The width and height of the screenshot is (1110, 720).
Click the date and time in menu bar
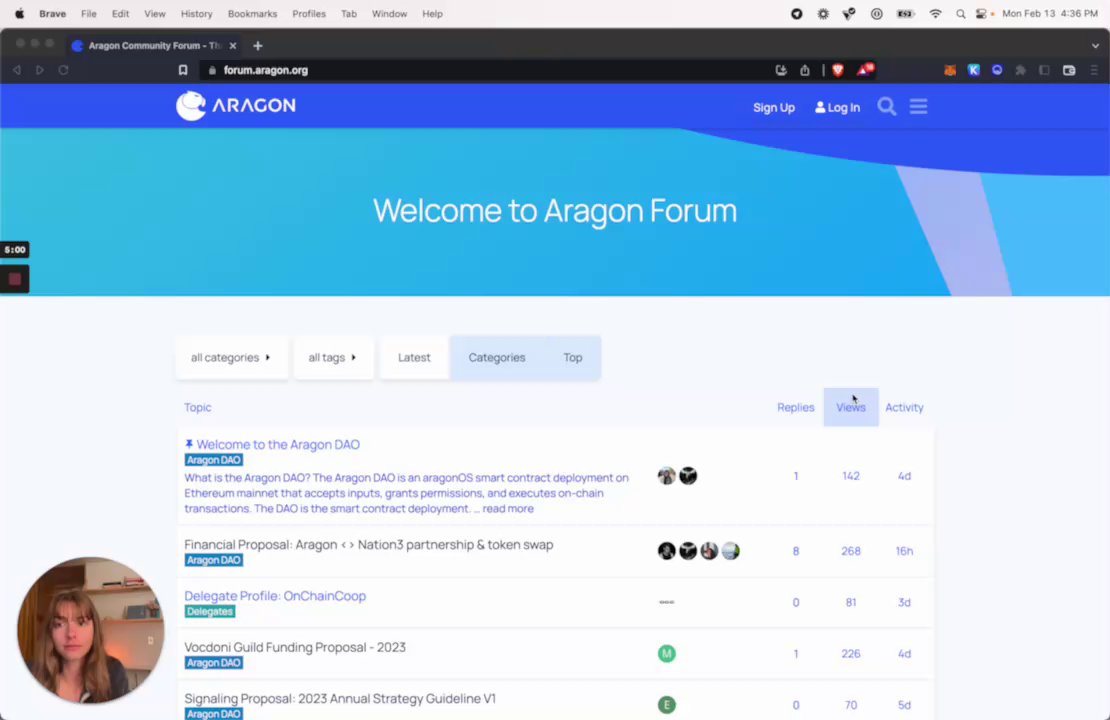pos(1050,13)
